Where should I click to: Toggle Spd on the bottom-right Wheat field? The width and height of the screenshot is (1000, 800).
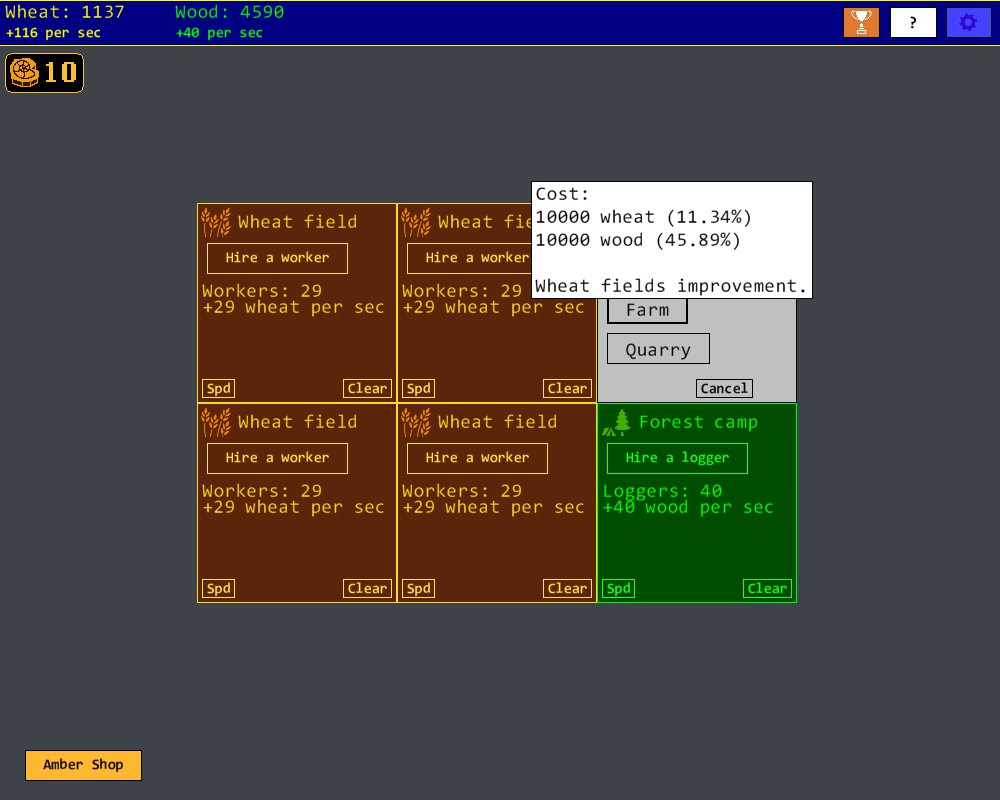(x=418, y=588)
